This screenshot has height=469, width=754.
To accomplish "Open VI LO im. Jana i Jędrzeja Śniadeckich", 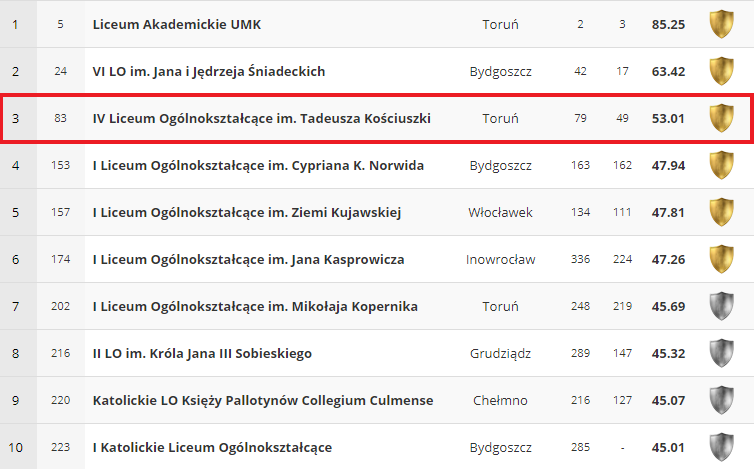I will coord(208,71).
